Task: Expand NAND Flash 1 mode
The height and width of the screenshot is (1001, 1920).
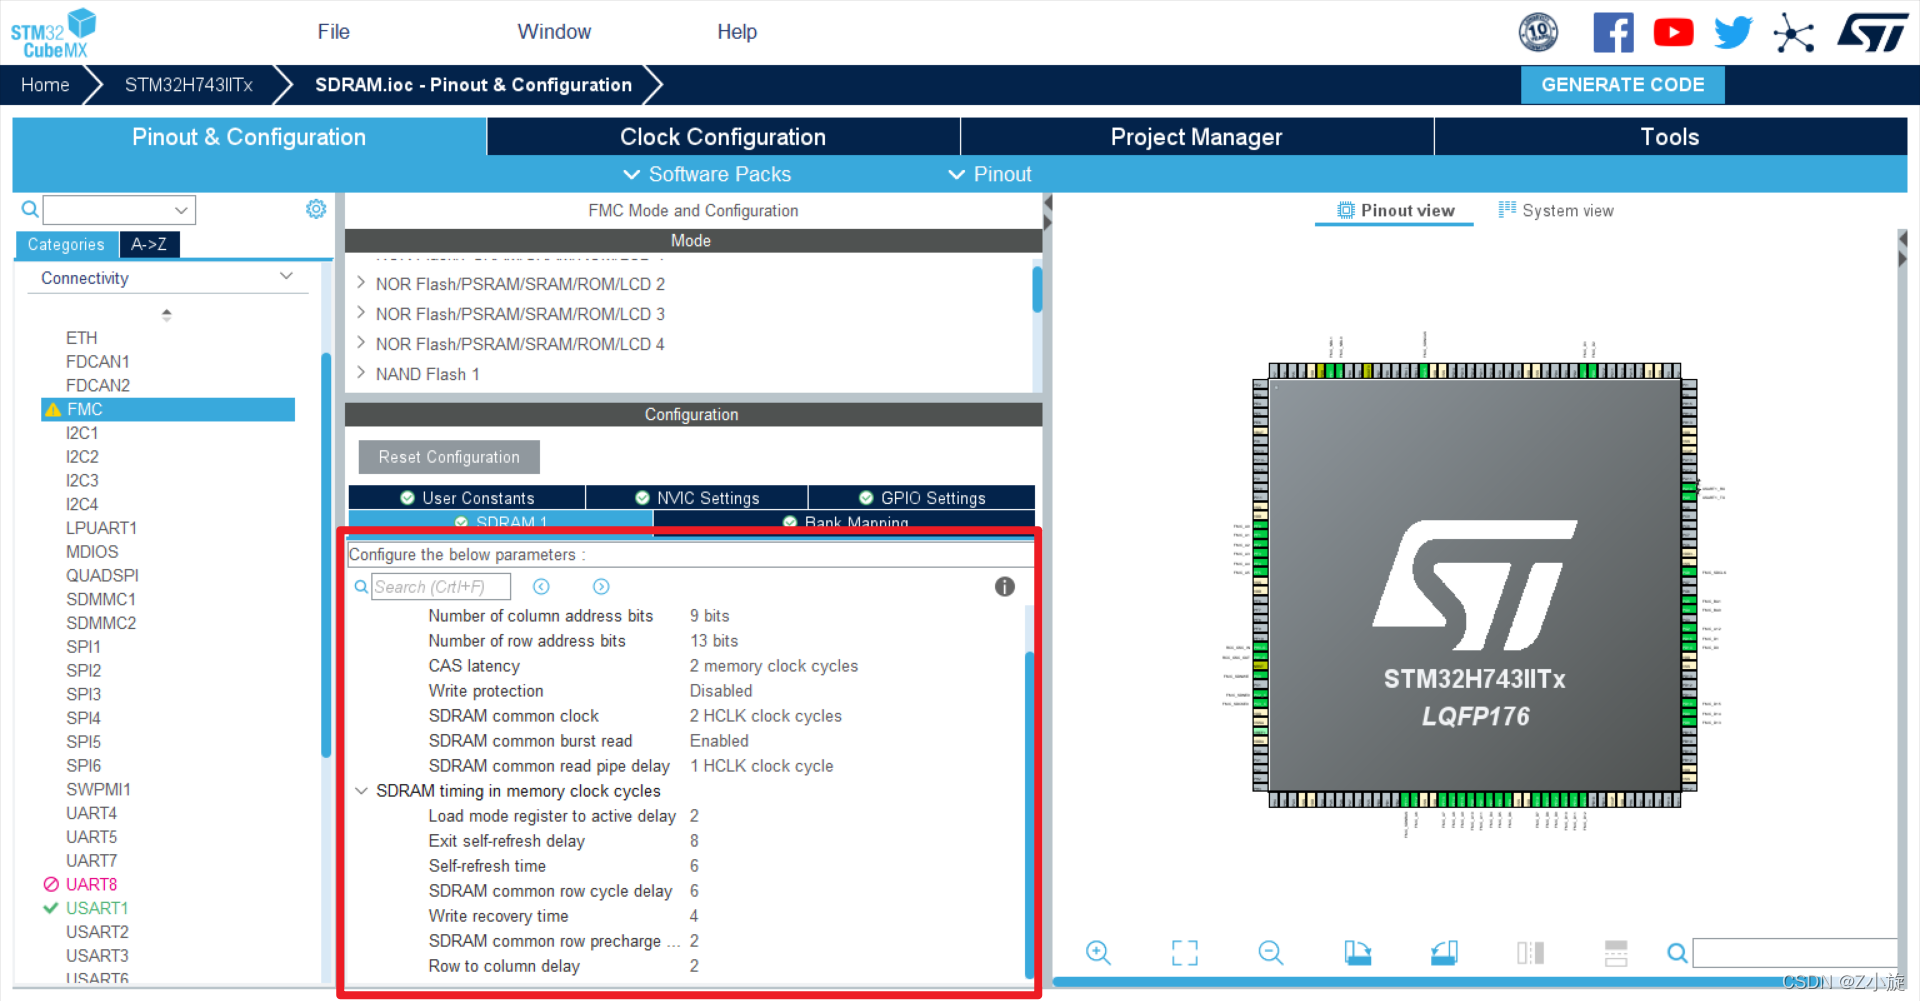Action: (x=361, y=373)
